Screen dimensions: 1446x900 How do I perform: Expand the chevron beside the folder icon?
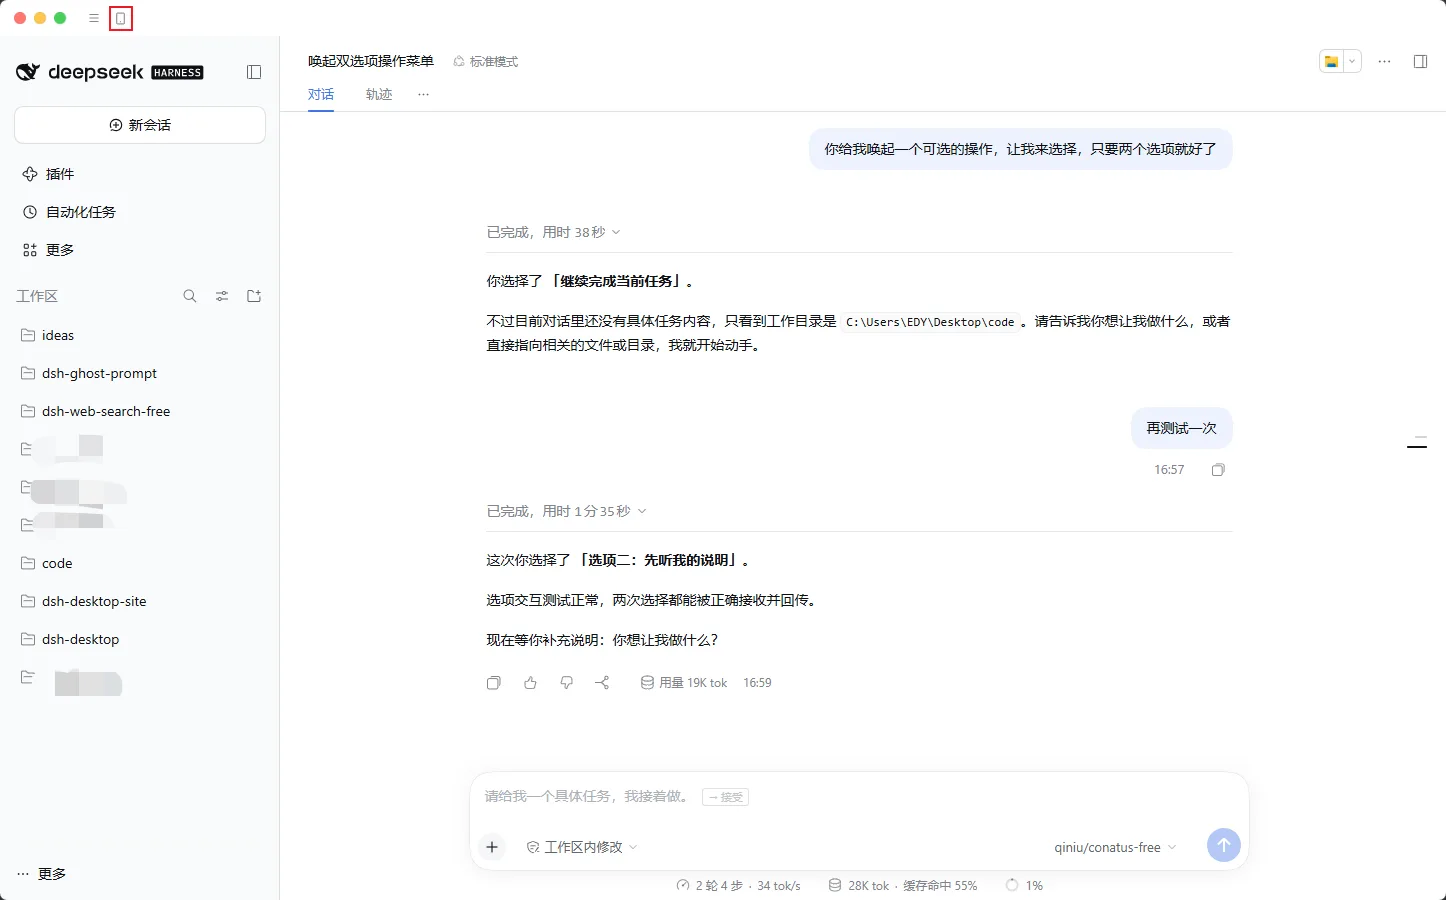pyautogui.click(x=1352, y=61)
